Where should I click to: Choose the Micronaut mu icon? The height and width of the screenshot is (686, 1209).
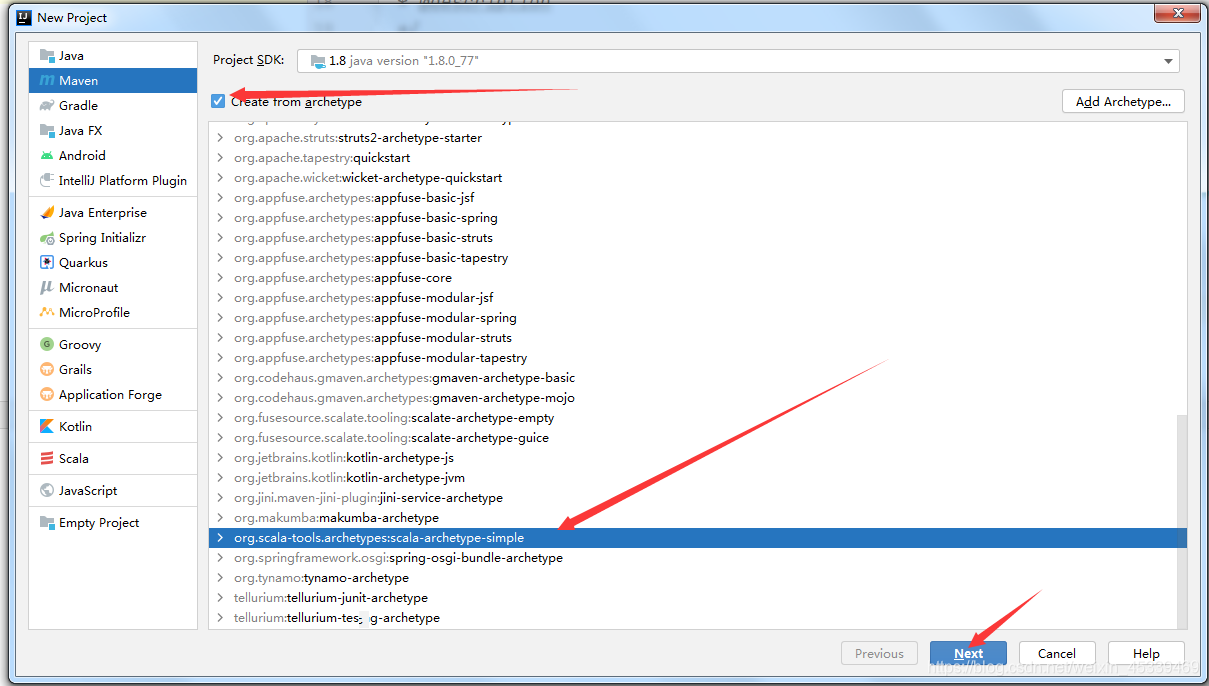point(46,288)
